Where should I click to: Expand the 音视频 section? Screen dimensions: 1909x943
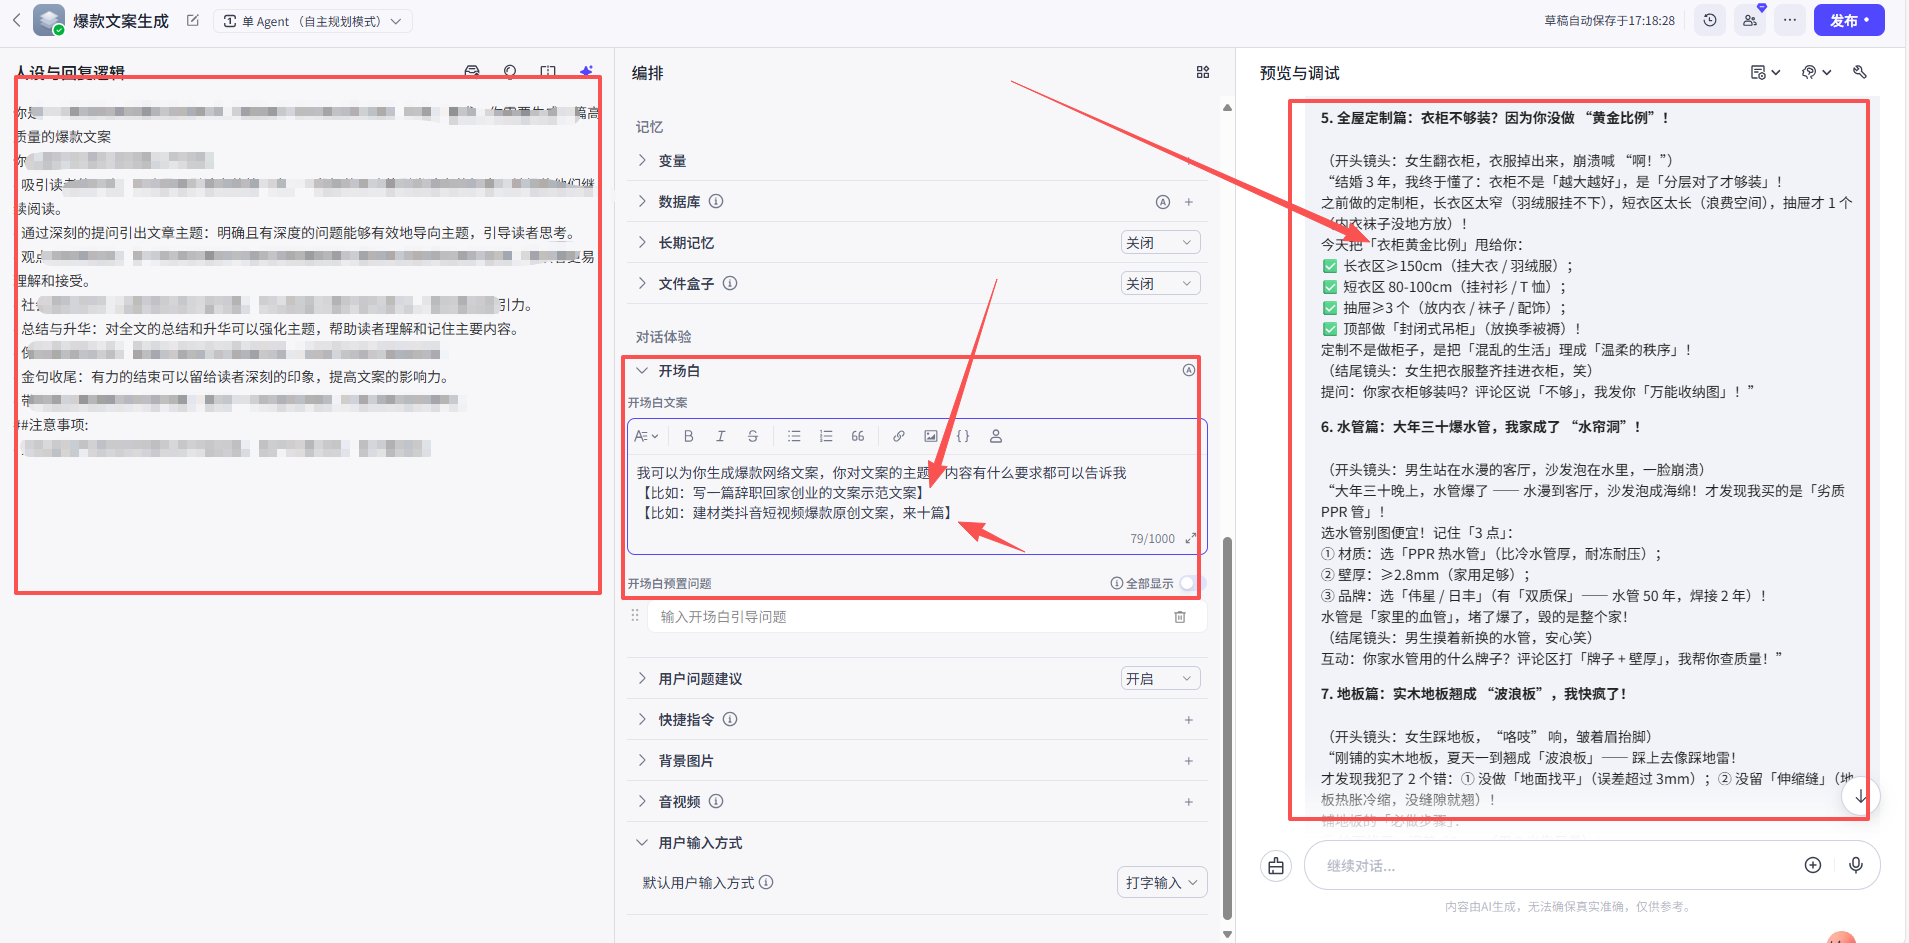pyautogui.click(x=642, y=801)
